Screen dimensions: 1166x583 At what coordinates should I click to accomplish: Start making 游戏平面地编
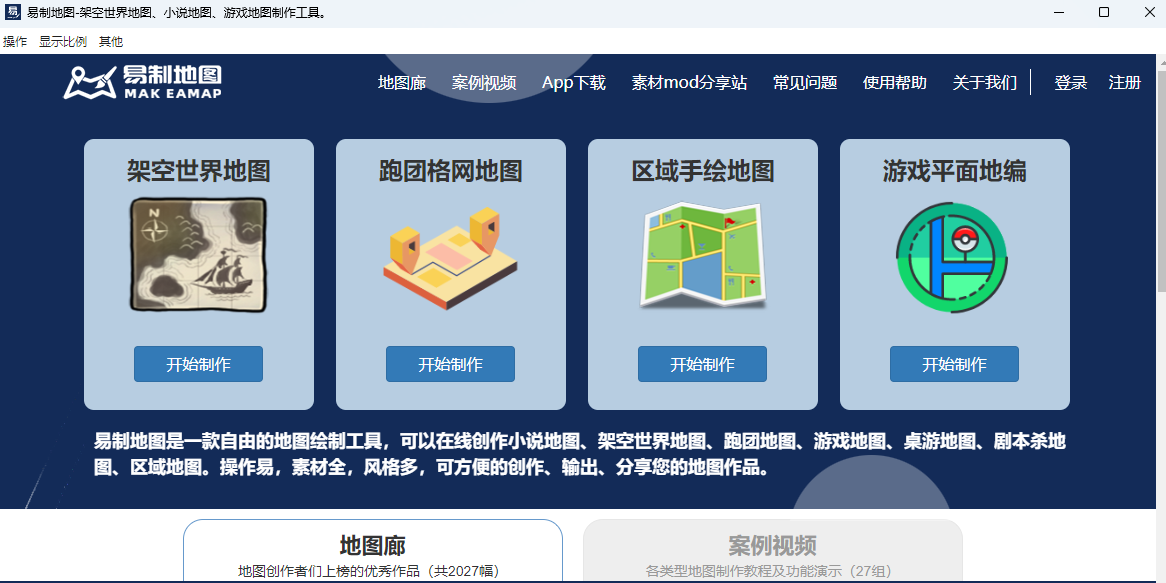(x=955, y=364)
